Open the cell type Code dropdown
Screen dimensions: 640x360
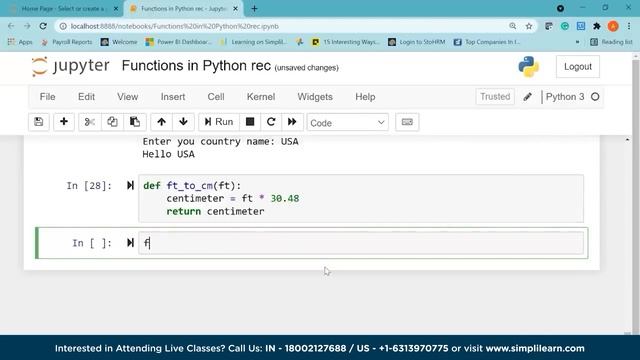pyautogui.click(x=348, y=122)
